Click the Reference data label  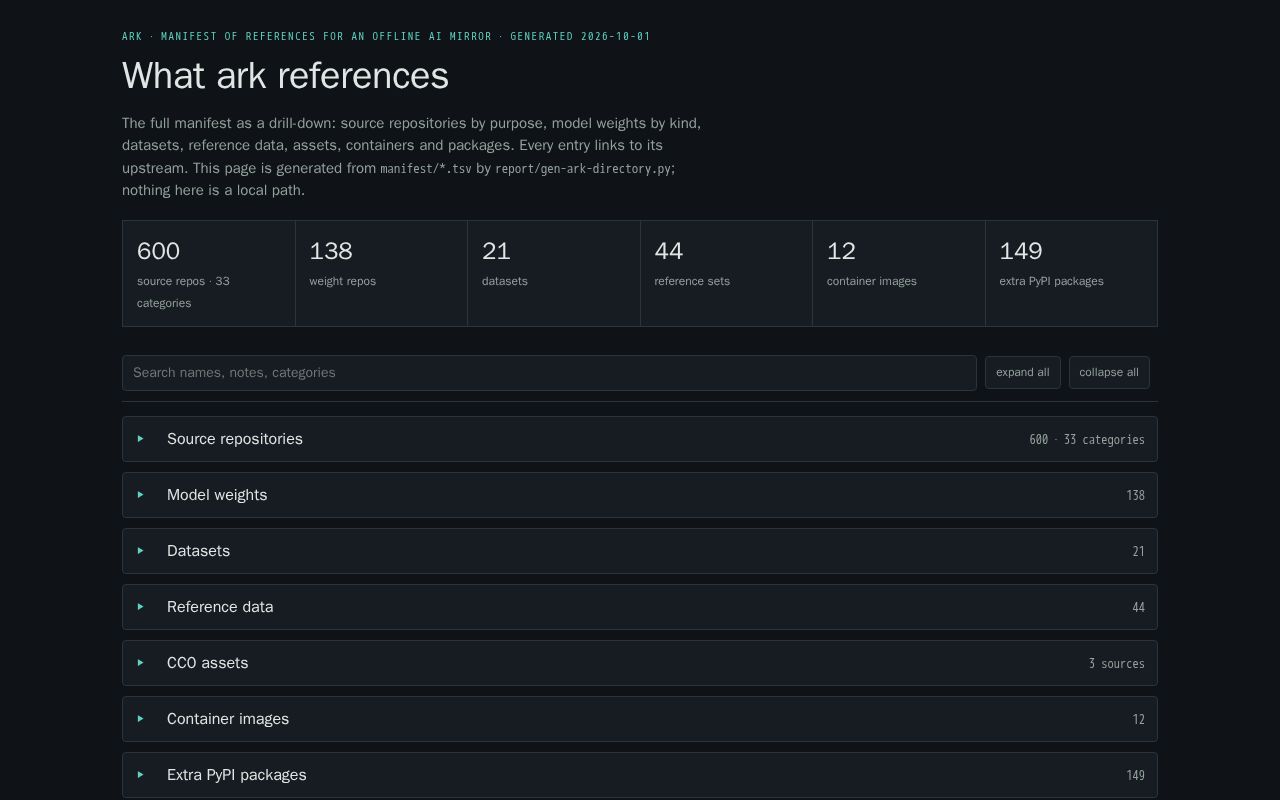220,607
